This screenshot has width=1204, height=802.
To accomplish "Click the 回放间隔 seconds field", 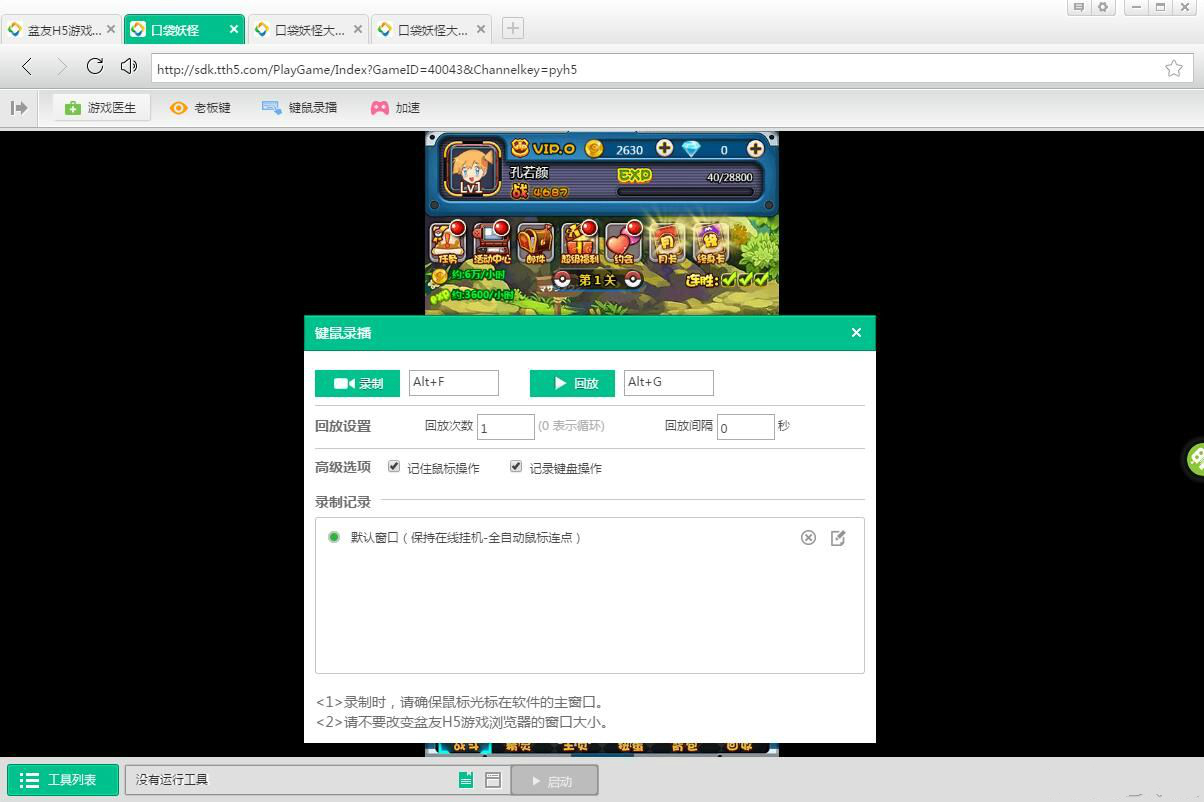I will tap(746, 427).
